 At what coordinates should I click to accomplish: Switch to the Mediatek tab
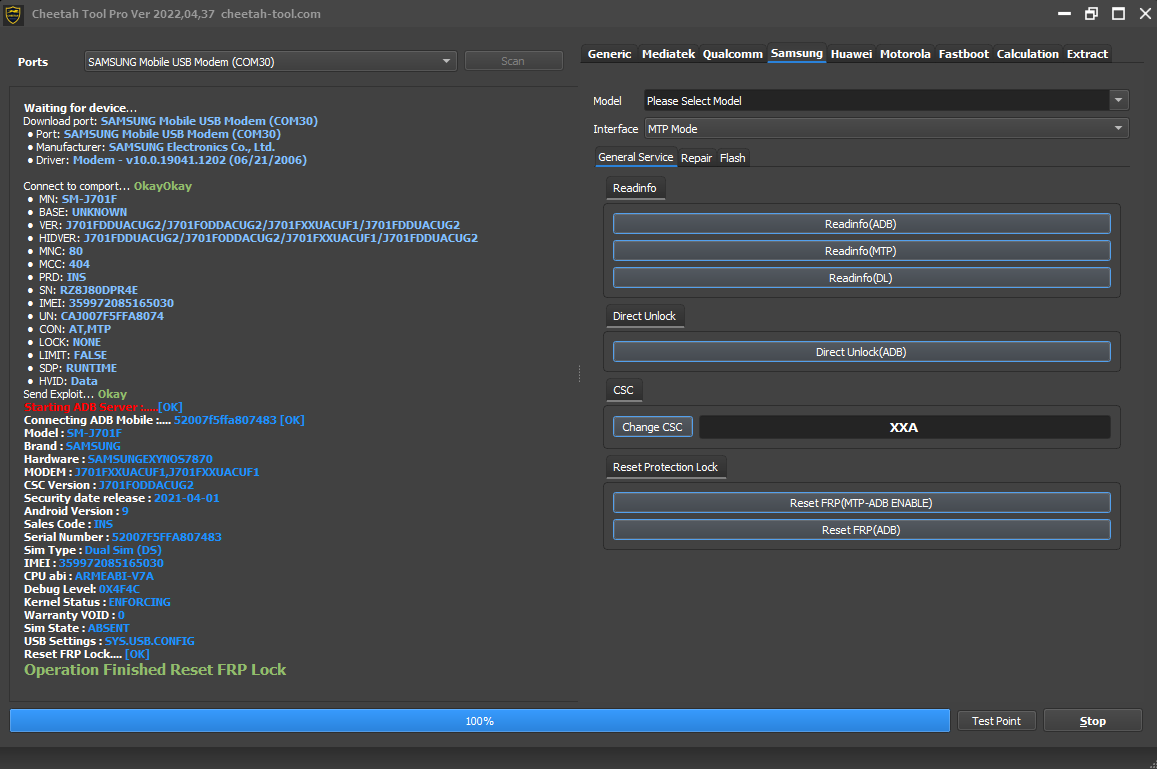(668, 54)
